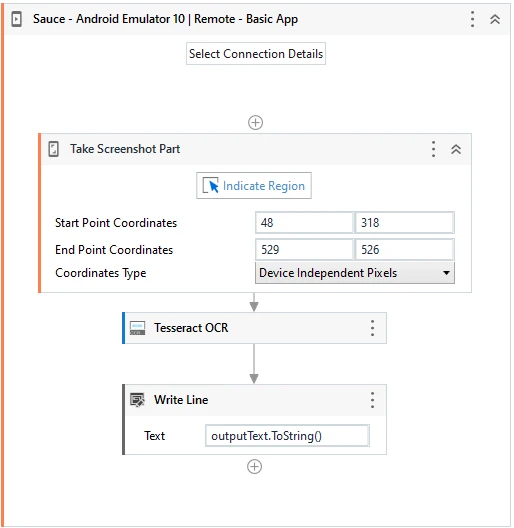The height and width of the screenshot is (528, 514).
Task: Click the end point Y field showing 526
Action: pos(404,250)
